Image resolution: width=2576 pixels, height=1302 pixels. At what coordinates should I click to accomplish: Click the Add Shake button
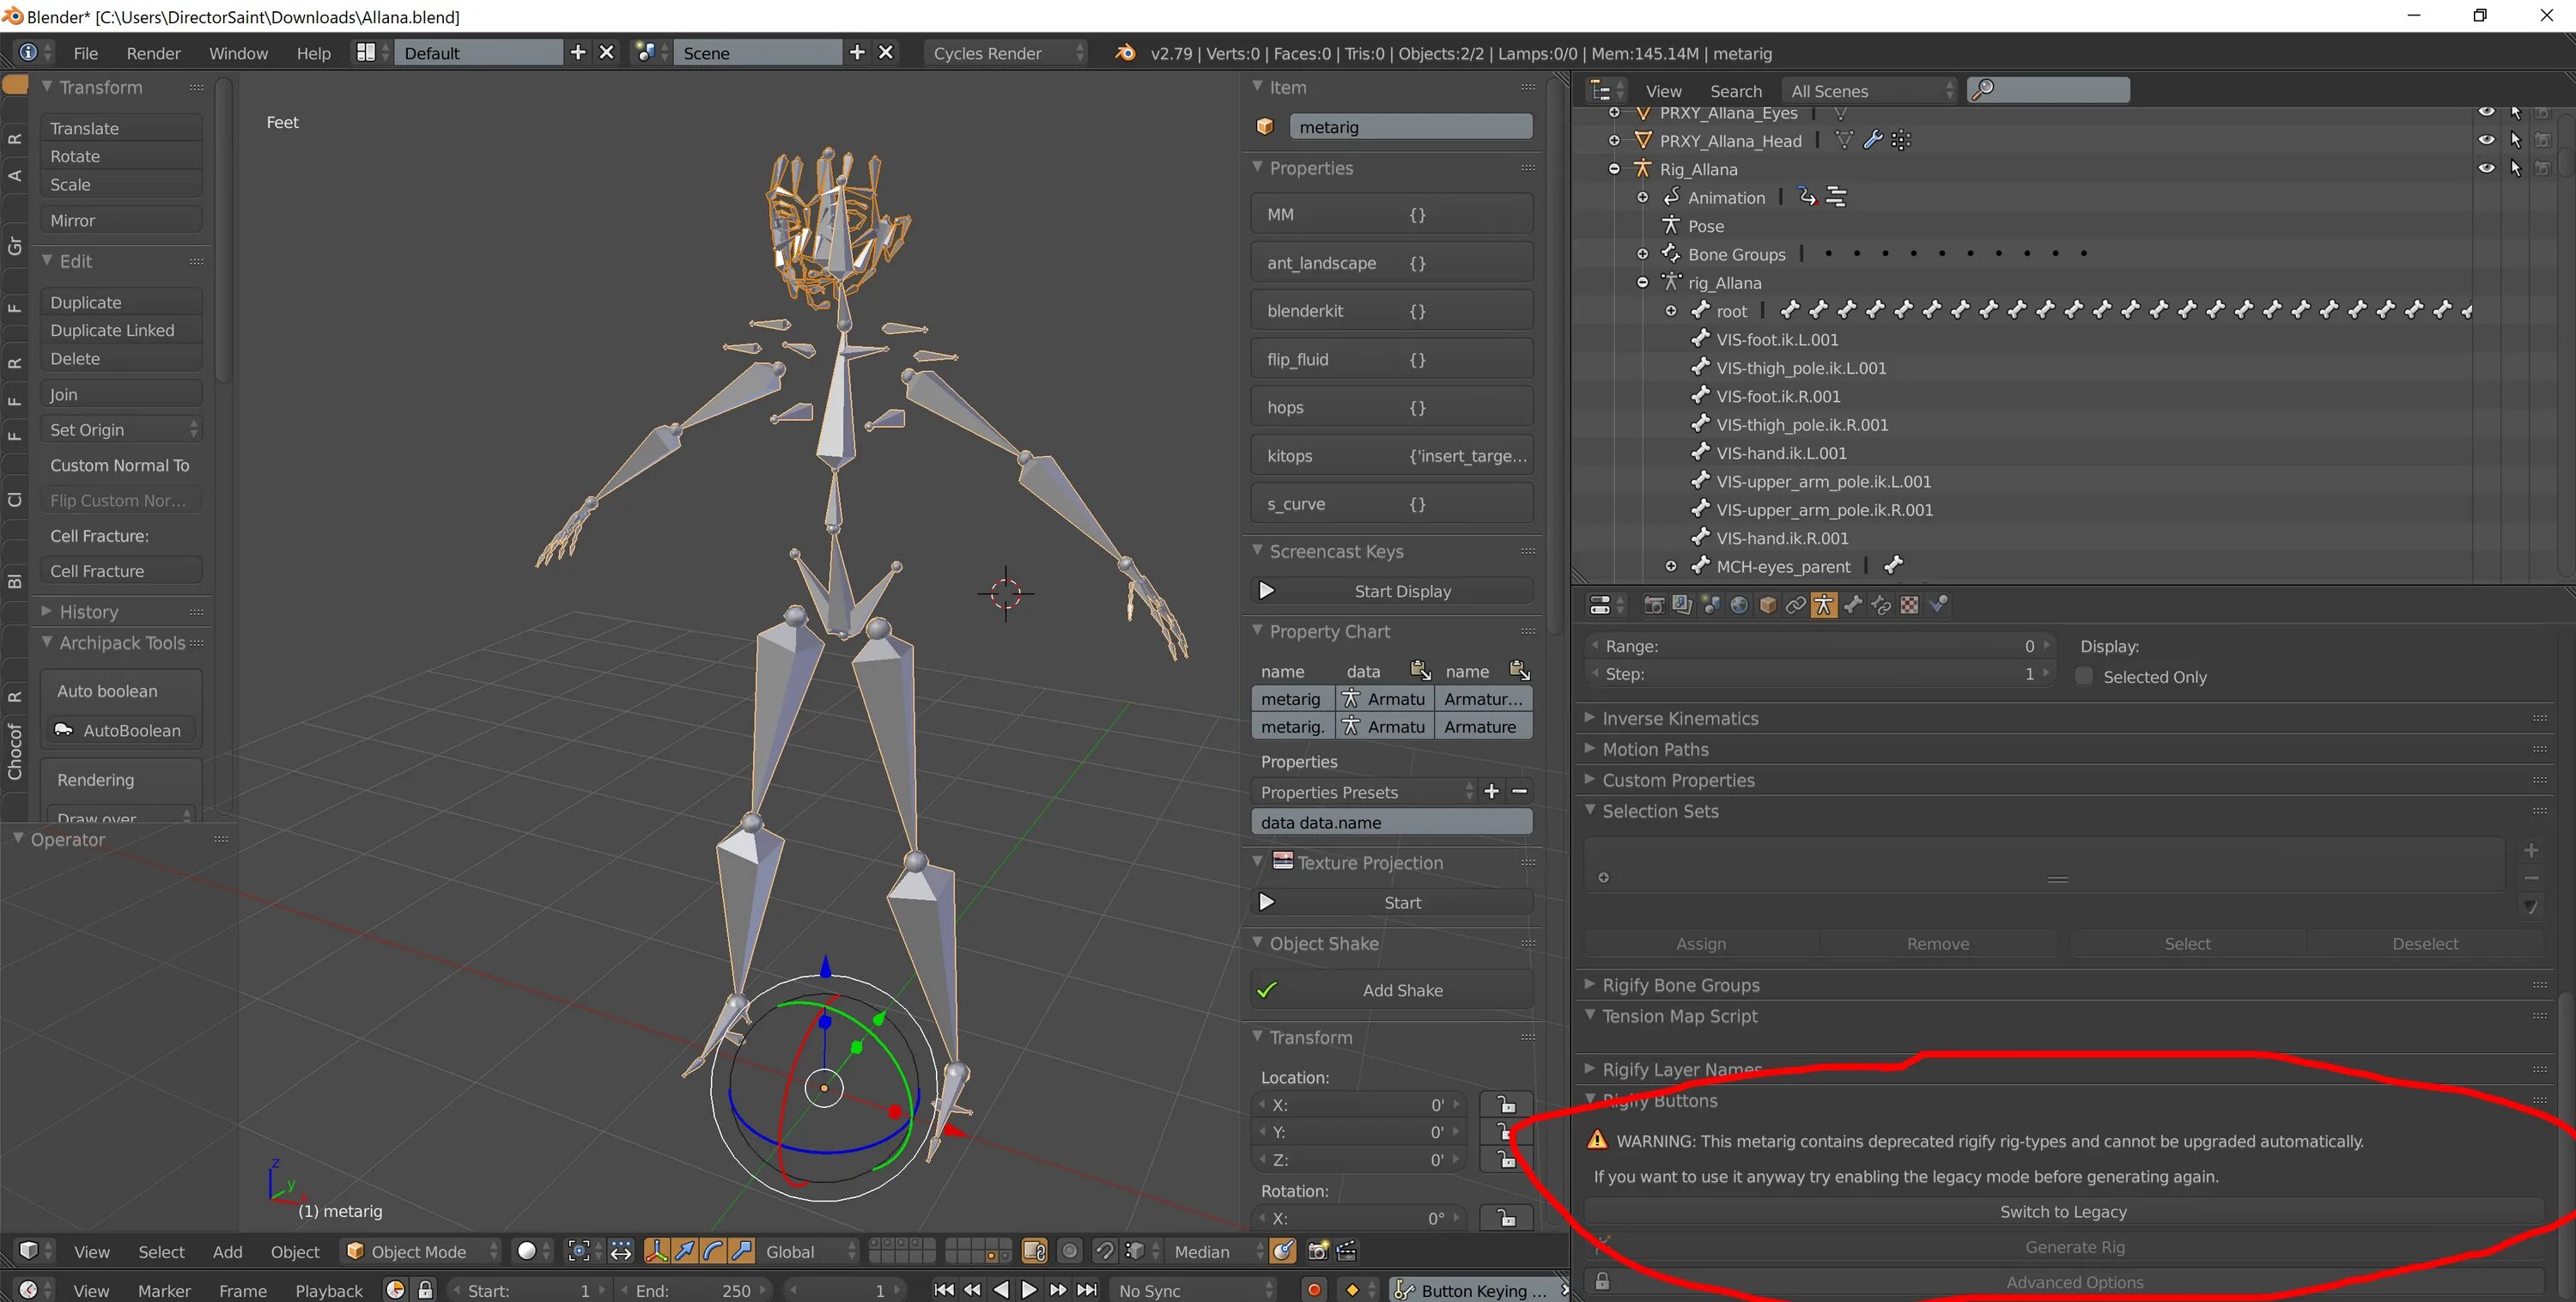coord(1392,989)
